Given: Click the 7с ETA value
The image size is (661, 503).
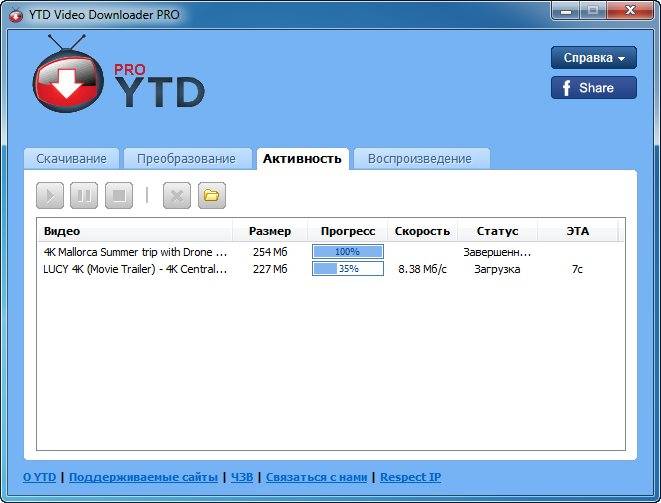Looking at the screenshot, I should 577,269.
